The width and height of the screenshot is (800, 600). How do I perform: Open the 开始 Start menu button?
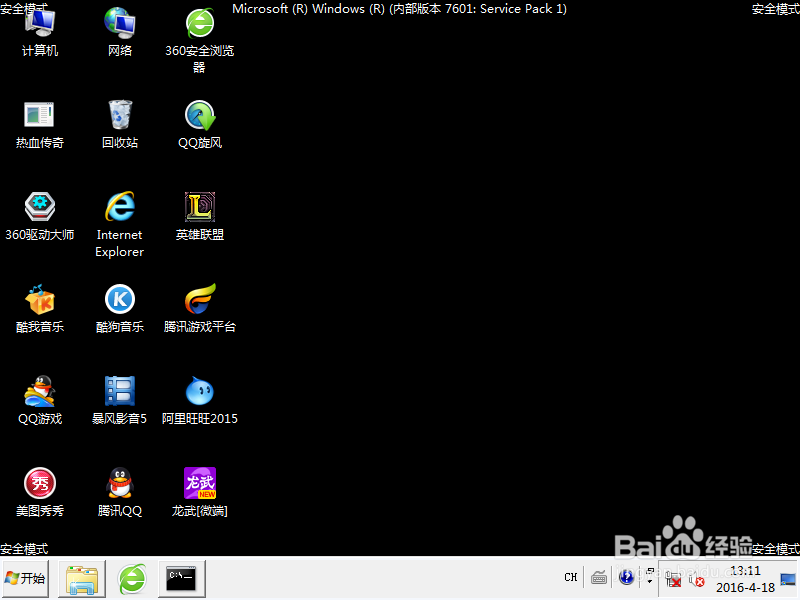tap(25, 578)
